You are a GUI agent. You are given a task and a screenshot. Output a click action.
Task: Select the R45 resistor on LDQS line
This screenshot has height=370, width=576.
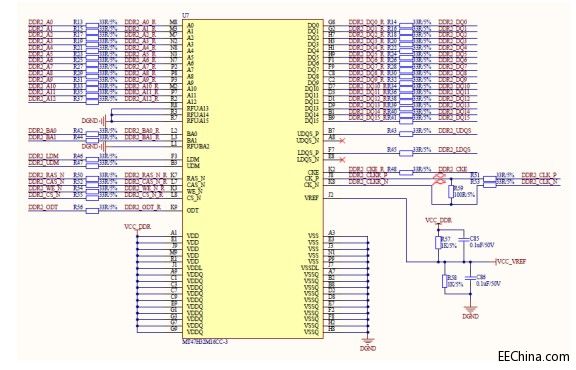click(x=406, y=153)
